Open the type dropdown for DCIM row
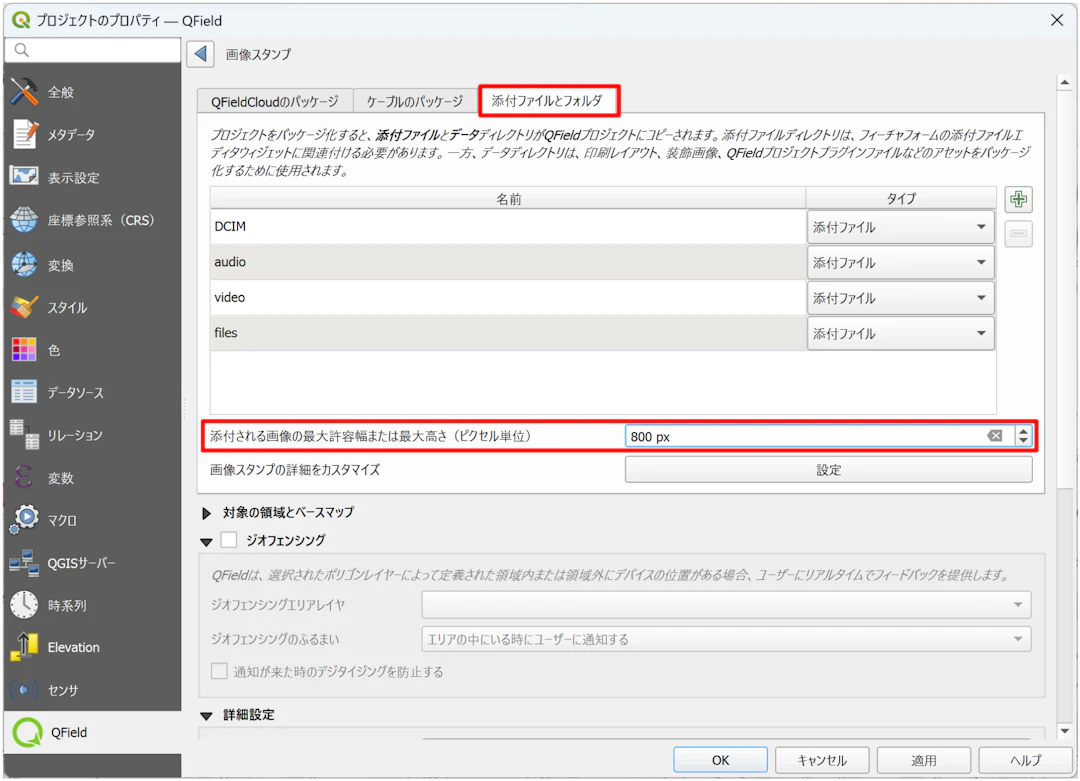 tap(900, 227)
